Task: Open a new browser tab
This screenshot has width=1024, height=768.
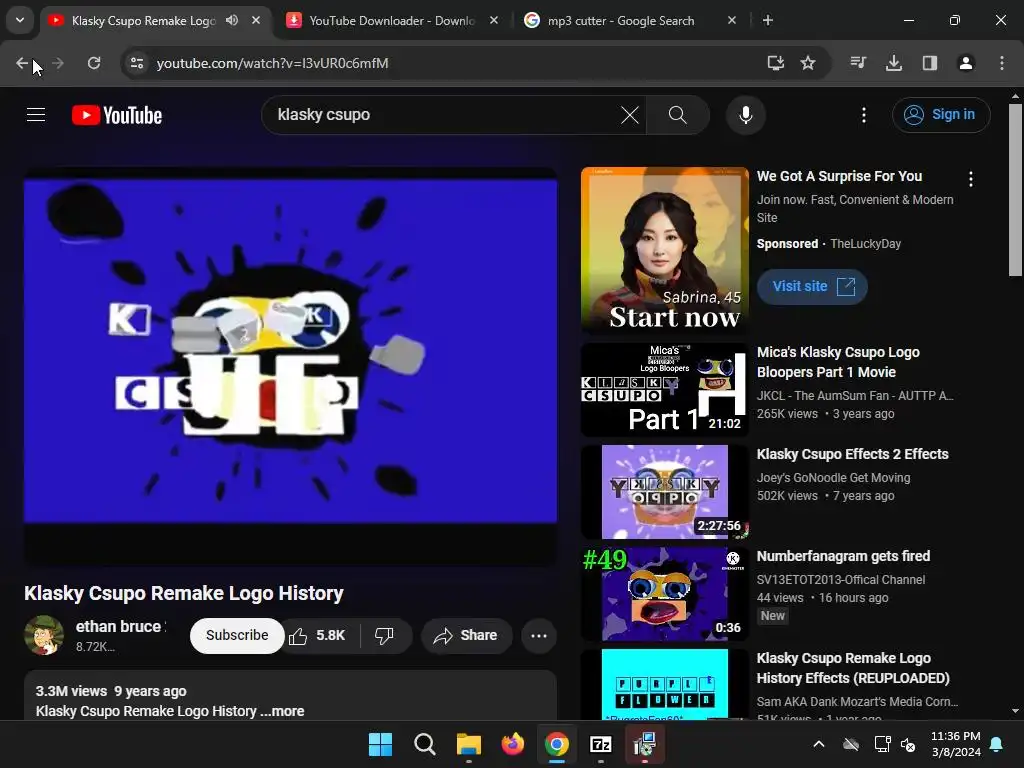Action: click(x=768, y=20)
